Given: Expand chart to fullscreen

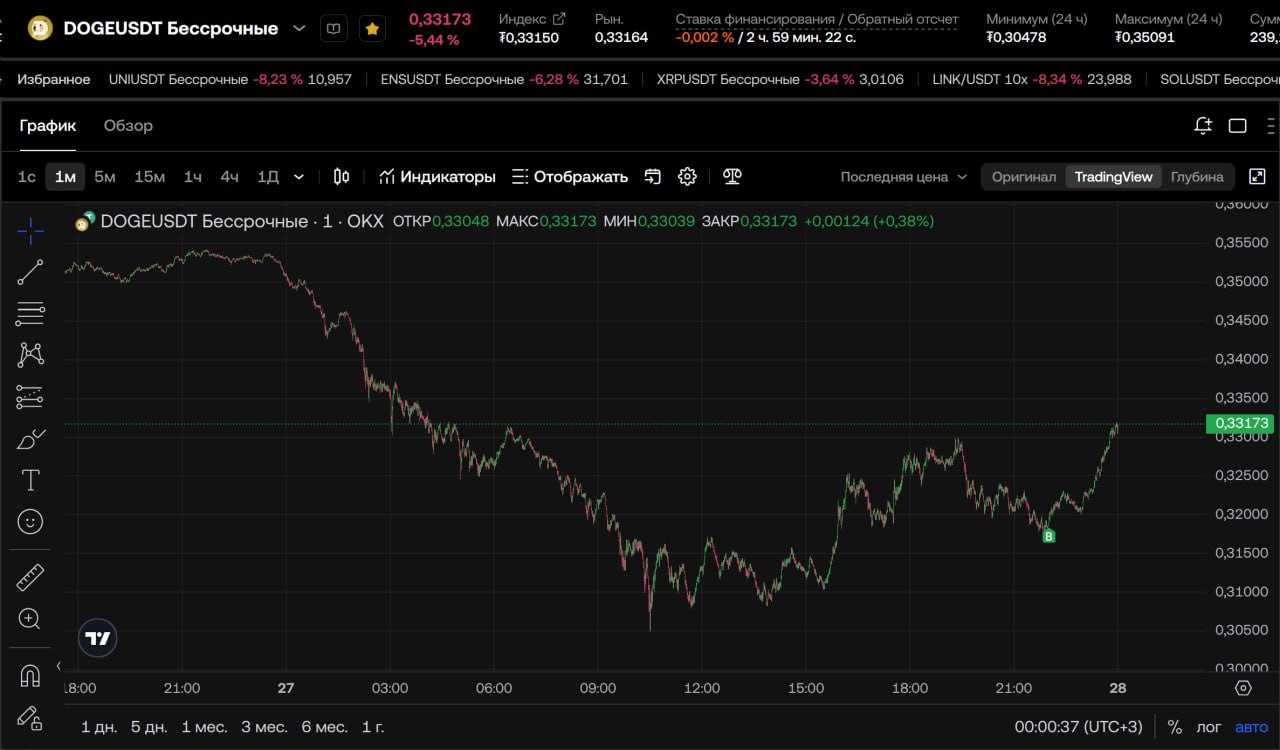Looking at the screenshot, I should [x=1258, y=177].
